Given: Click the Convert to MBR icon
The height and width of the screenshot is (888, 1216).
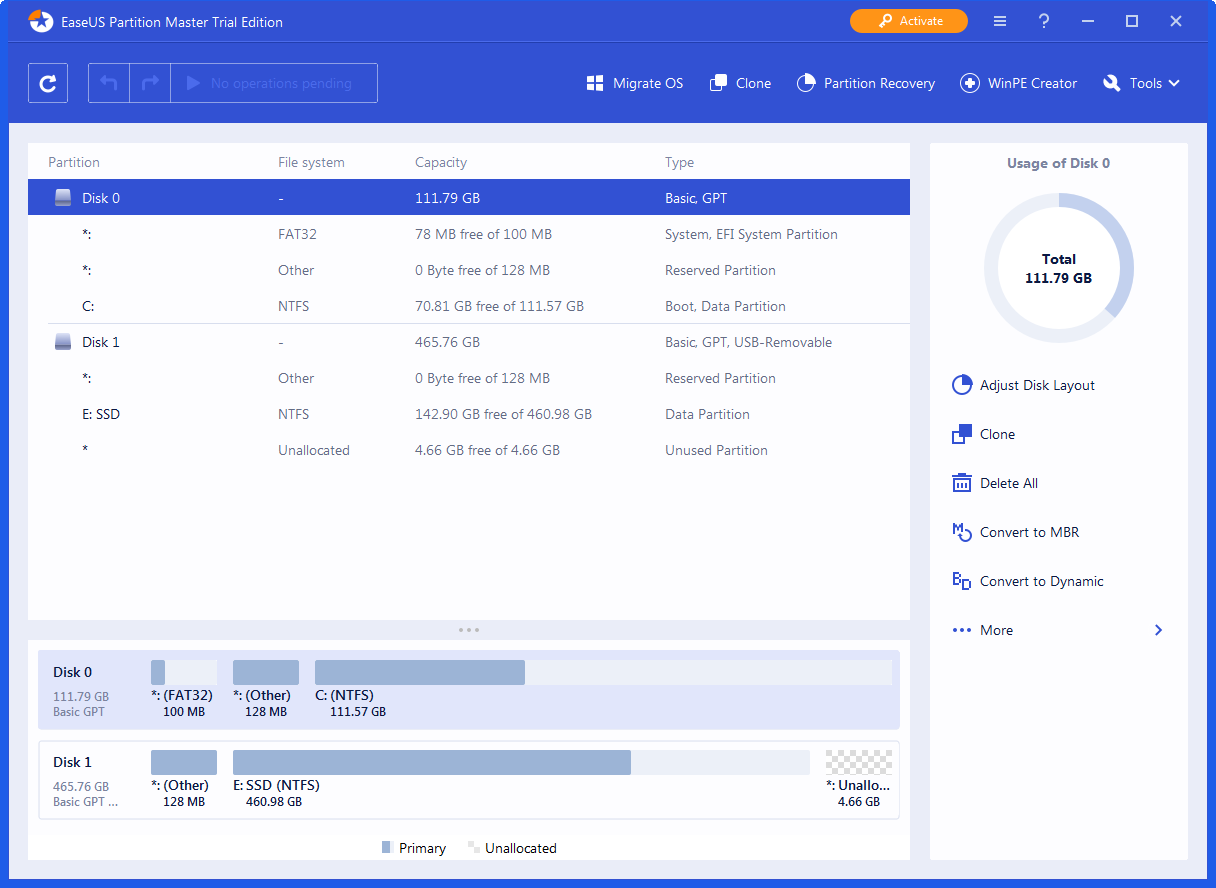Looking at the screenshot, I should tap(962, 532).
